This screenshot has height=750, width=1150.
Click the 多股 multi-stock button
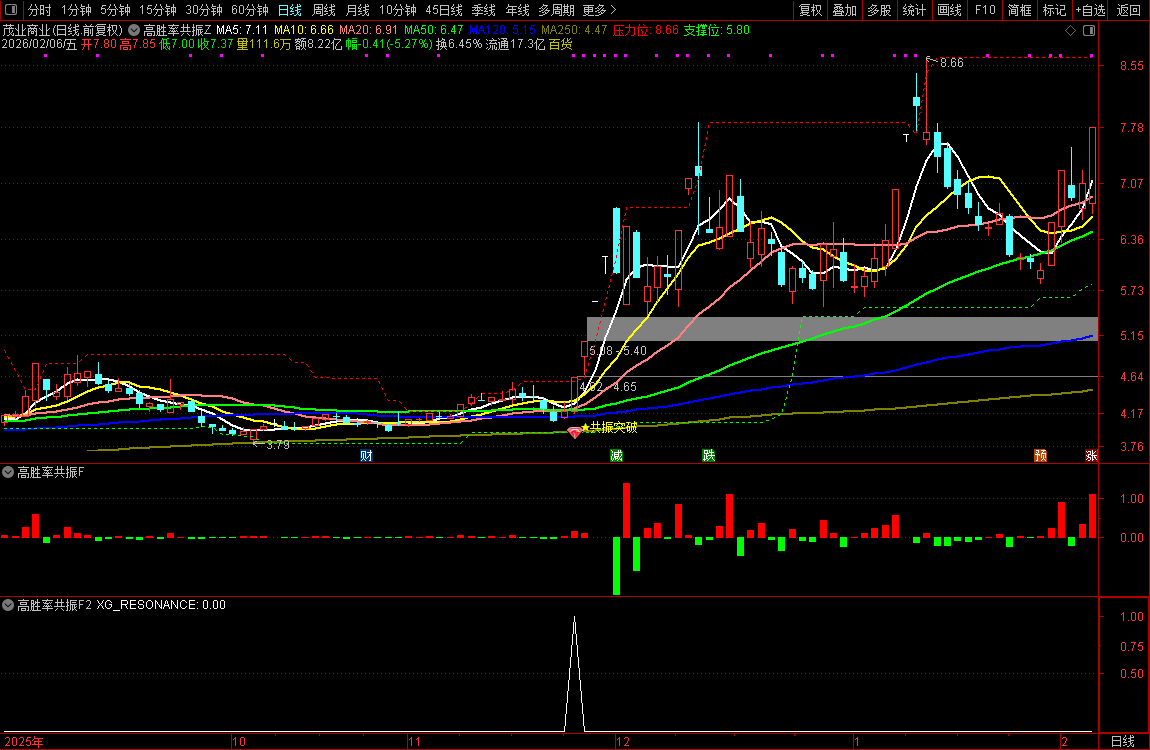point(879,10)
